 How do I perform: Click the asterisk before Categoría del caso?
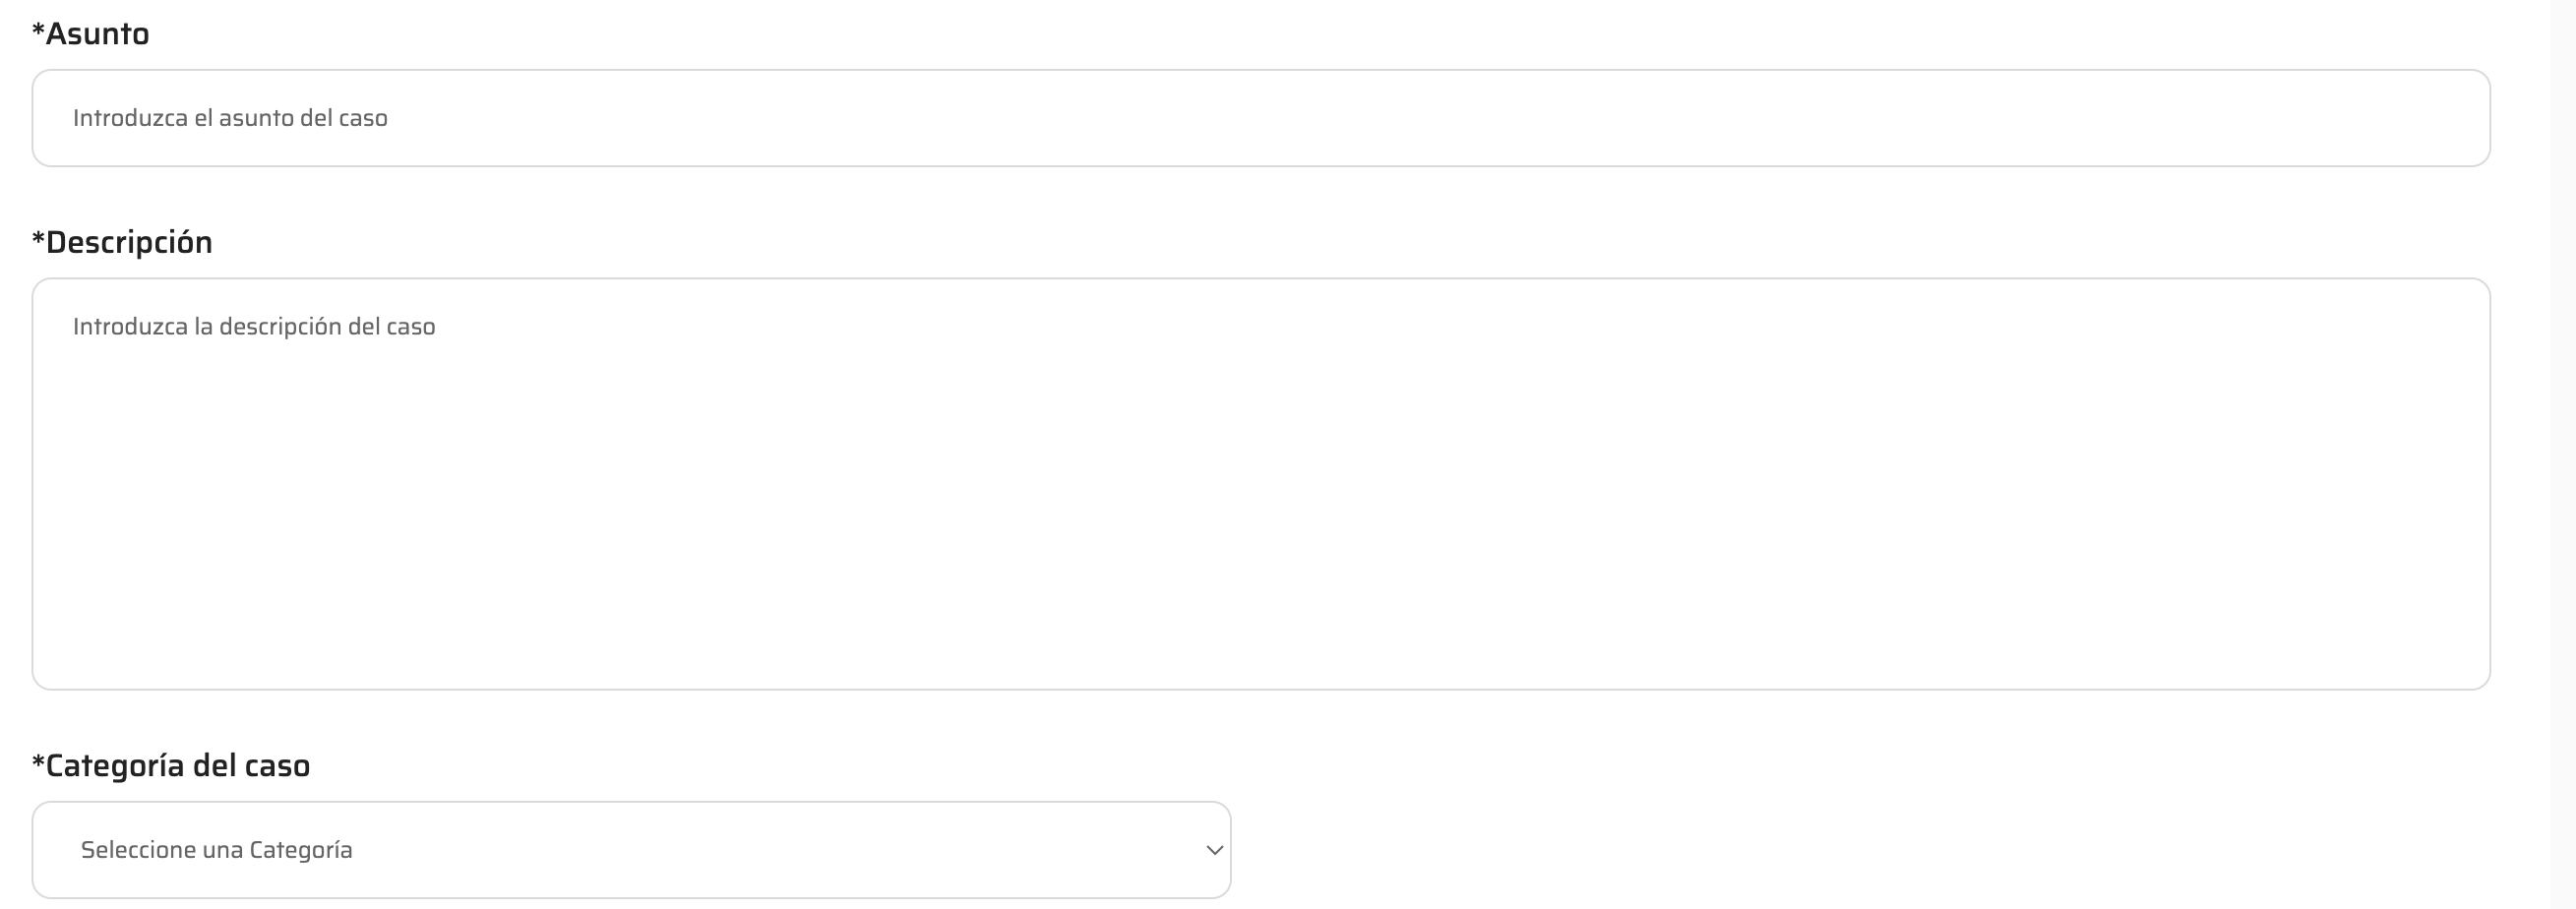tap(38, 763)
